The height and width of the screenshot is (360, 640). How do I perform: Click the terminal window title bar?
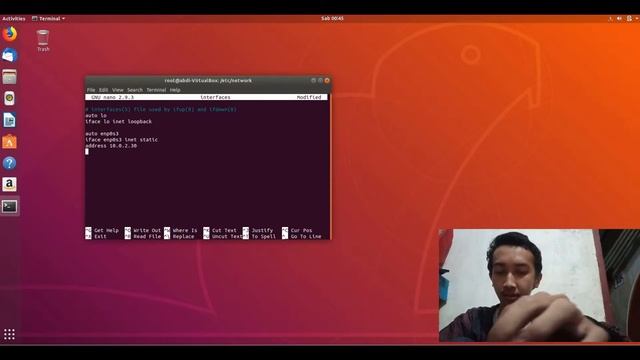click(208, 80)
